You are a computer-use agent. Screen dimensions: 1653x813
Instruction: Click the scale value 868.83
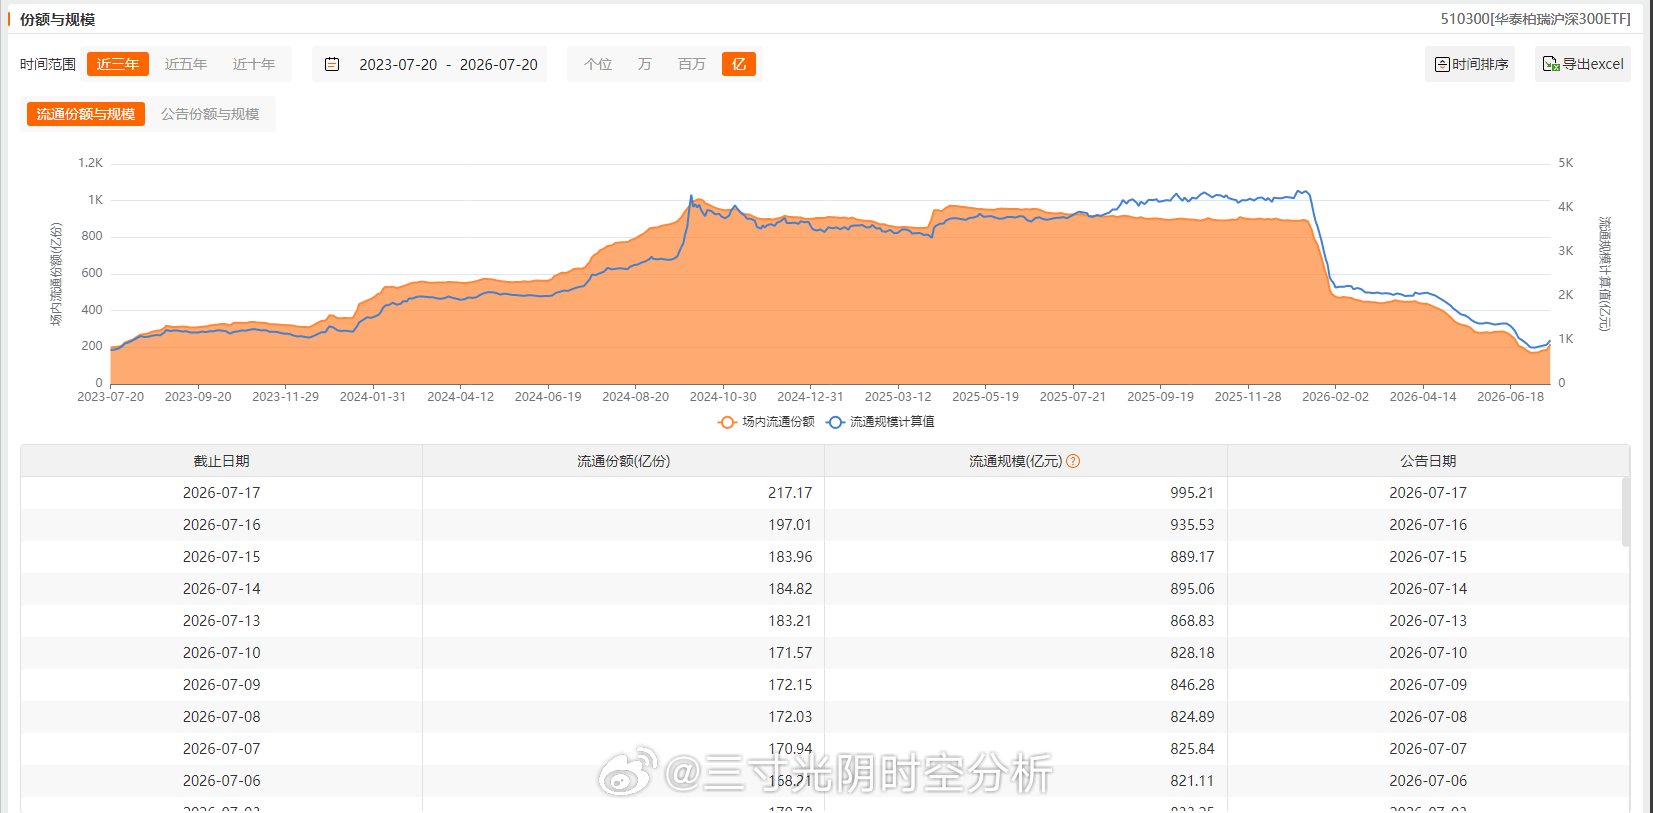[x=1192, y=621]
